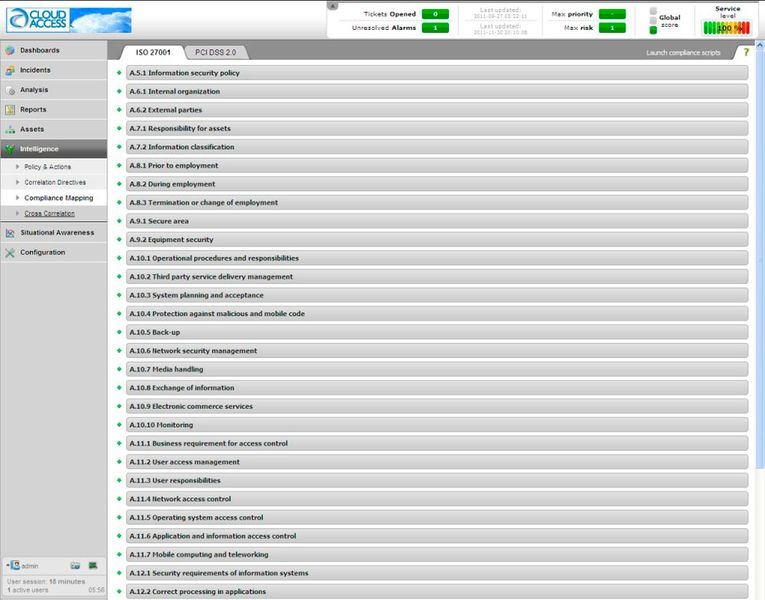Image resolution: width=765 pixels, height=600 pixels.
Task: Click A.11.2 User access management row
Action: point(437,462)
